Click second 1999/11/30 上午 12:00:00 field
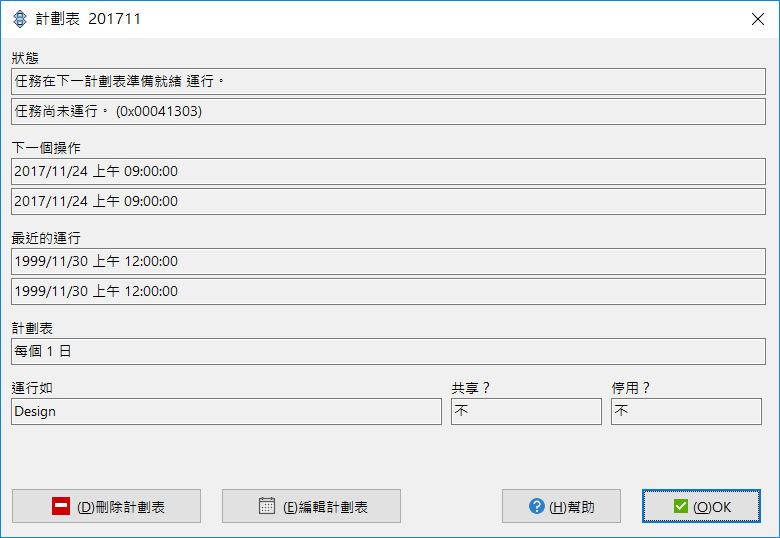Screen dimensions: 780x538 (x=388, y=291)
